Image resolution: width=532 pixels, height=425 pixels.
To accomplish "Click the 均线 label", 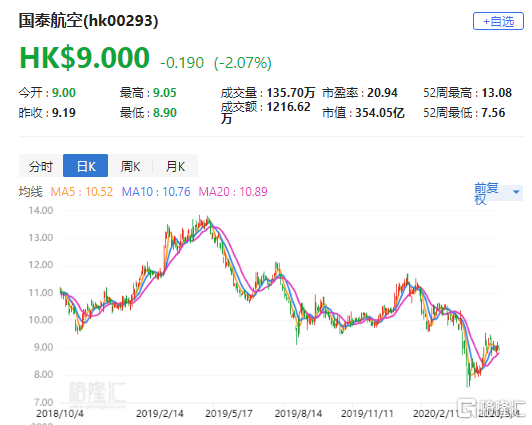I will (x=31, y=192).
